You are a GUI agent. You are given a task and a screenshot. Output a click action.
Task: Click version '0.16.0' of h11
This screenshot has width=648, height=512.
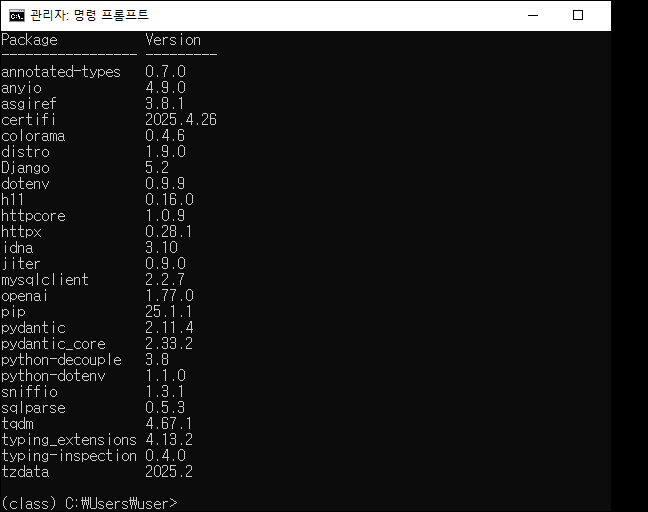169,200
